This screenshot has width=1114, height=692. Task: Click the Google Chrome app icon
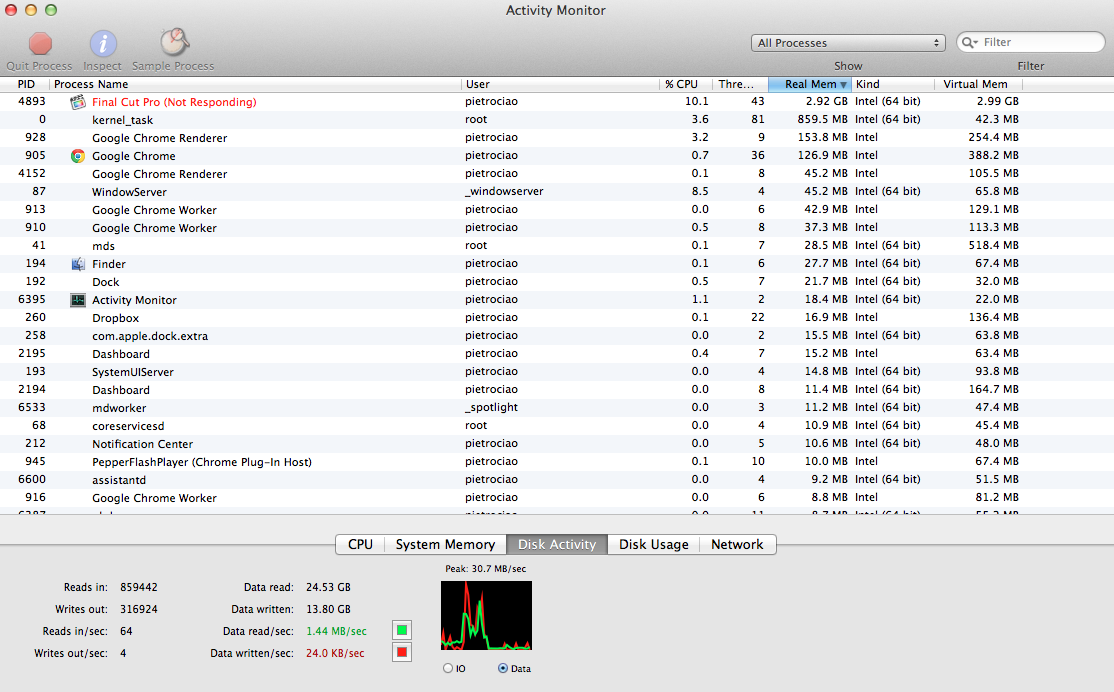coord(77,156)
